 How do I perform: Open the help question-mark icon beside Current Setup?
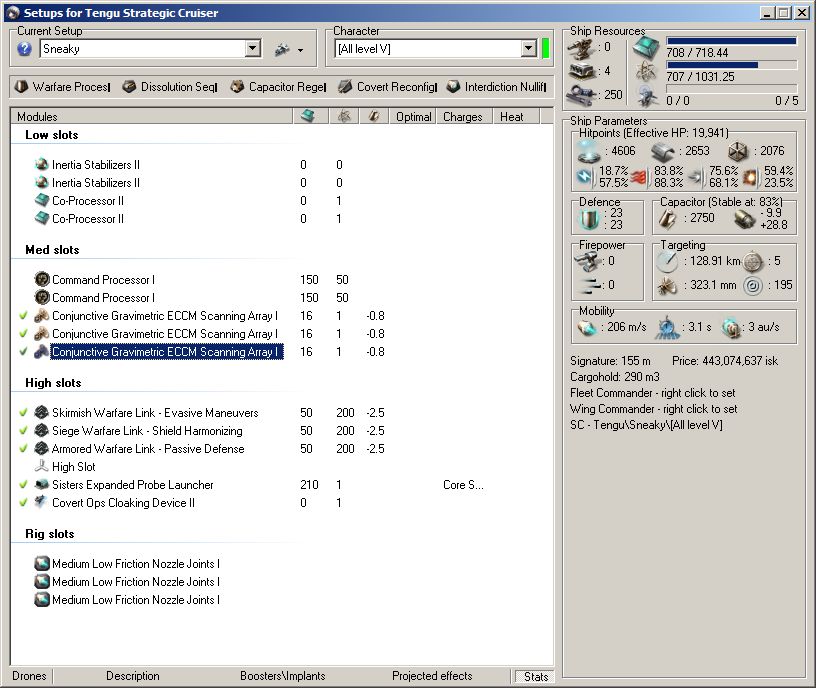tap(24, 49)
